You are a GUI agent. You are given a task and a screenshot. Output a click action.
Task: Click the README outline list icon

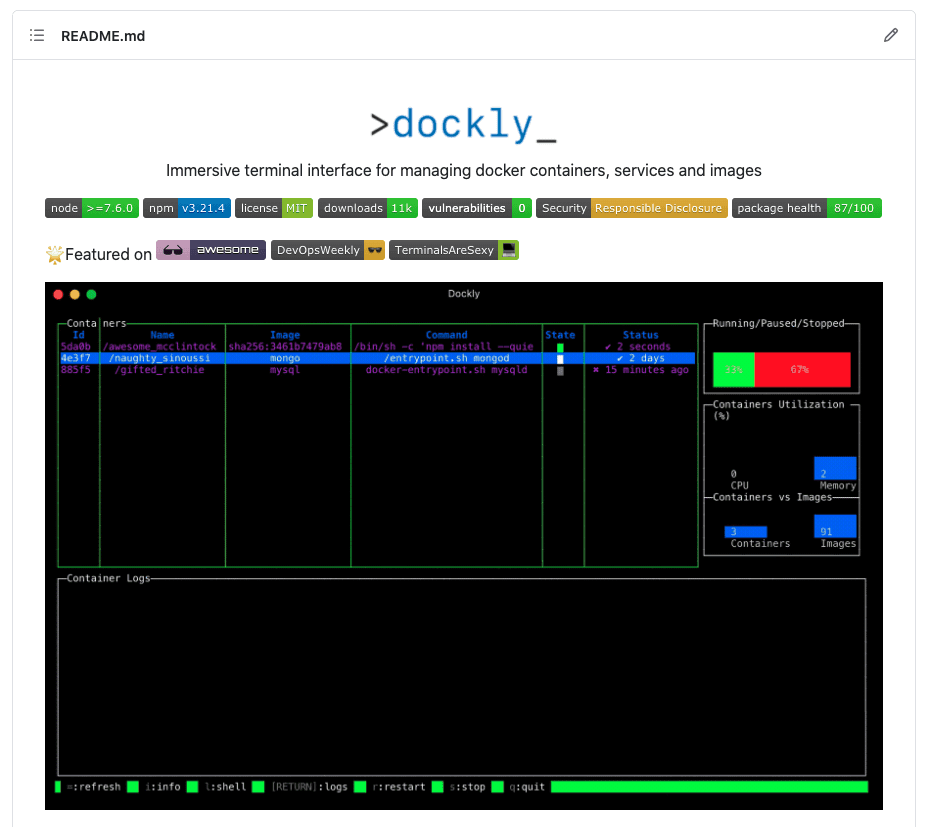pyautogui.click(x=37, y=36)
